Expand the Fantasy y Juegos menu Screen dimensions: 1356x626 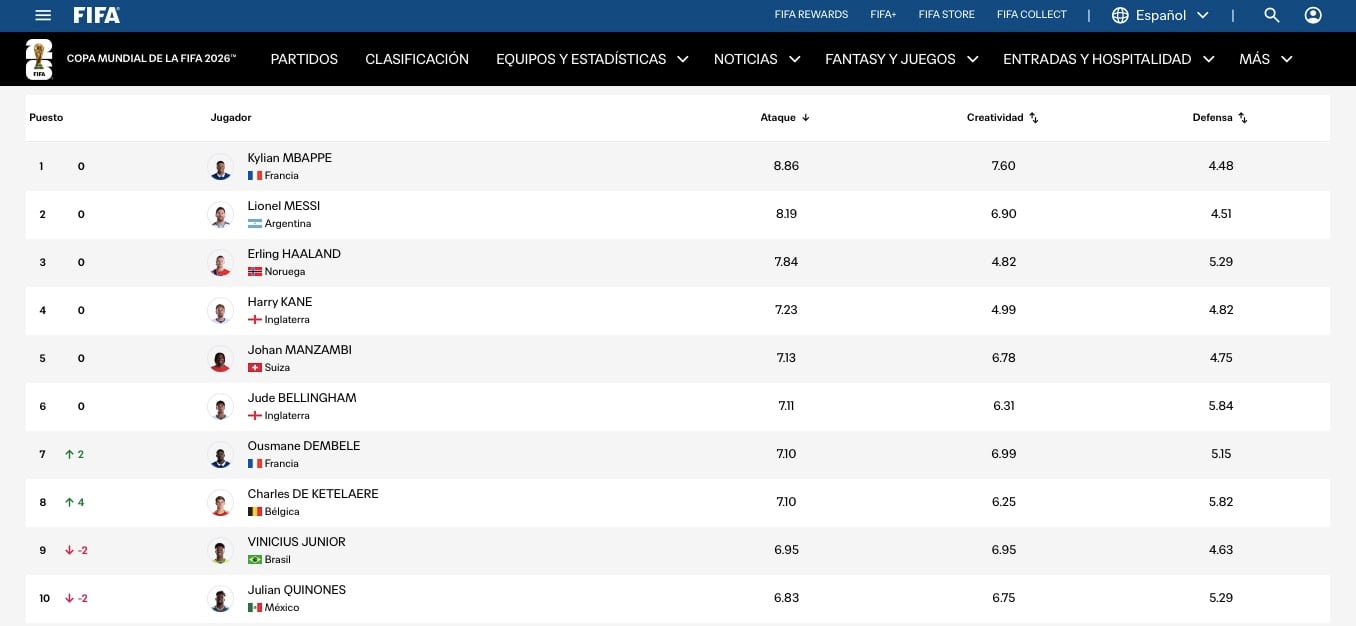pyautogui.click(x=902, y=59)
